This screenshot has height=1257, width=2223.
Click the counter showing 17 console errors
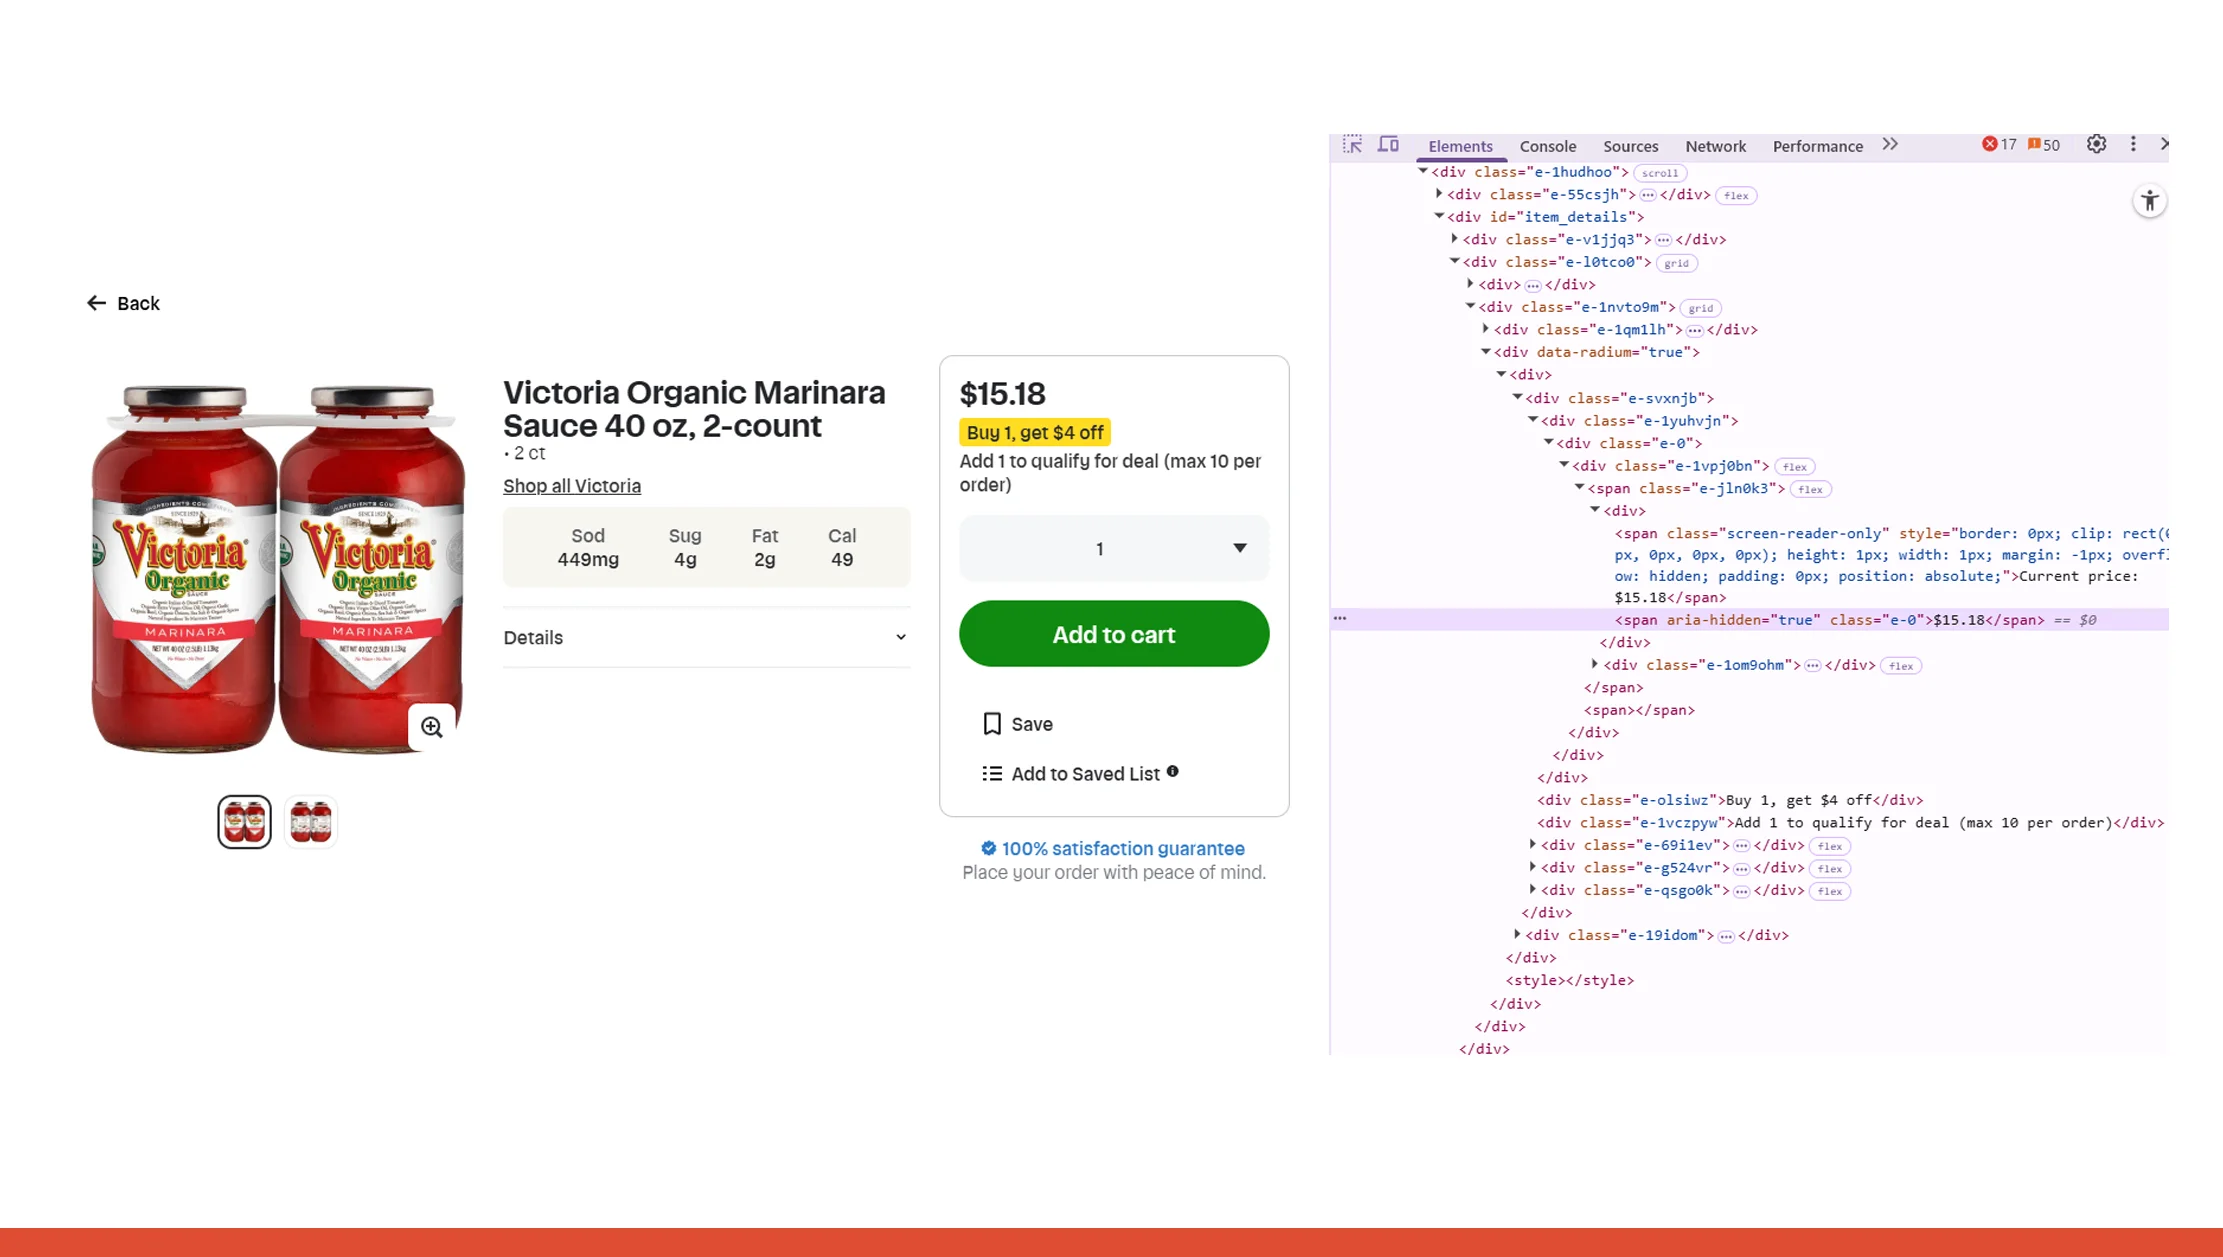(2000, 144)
